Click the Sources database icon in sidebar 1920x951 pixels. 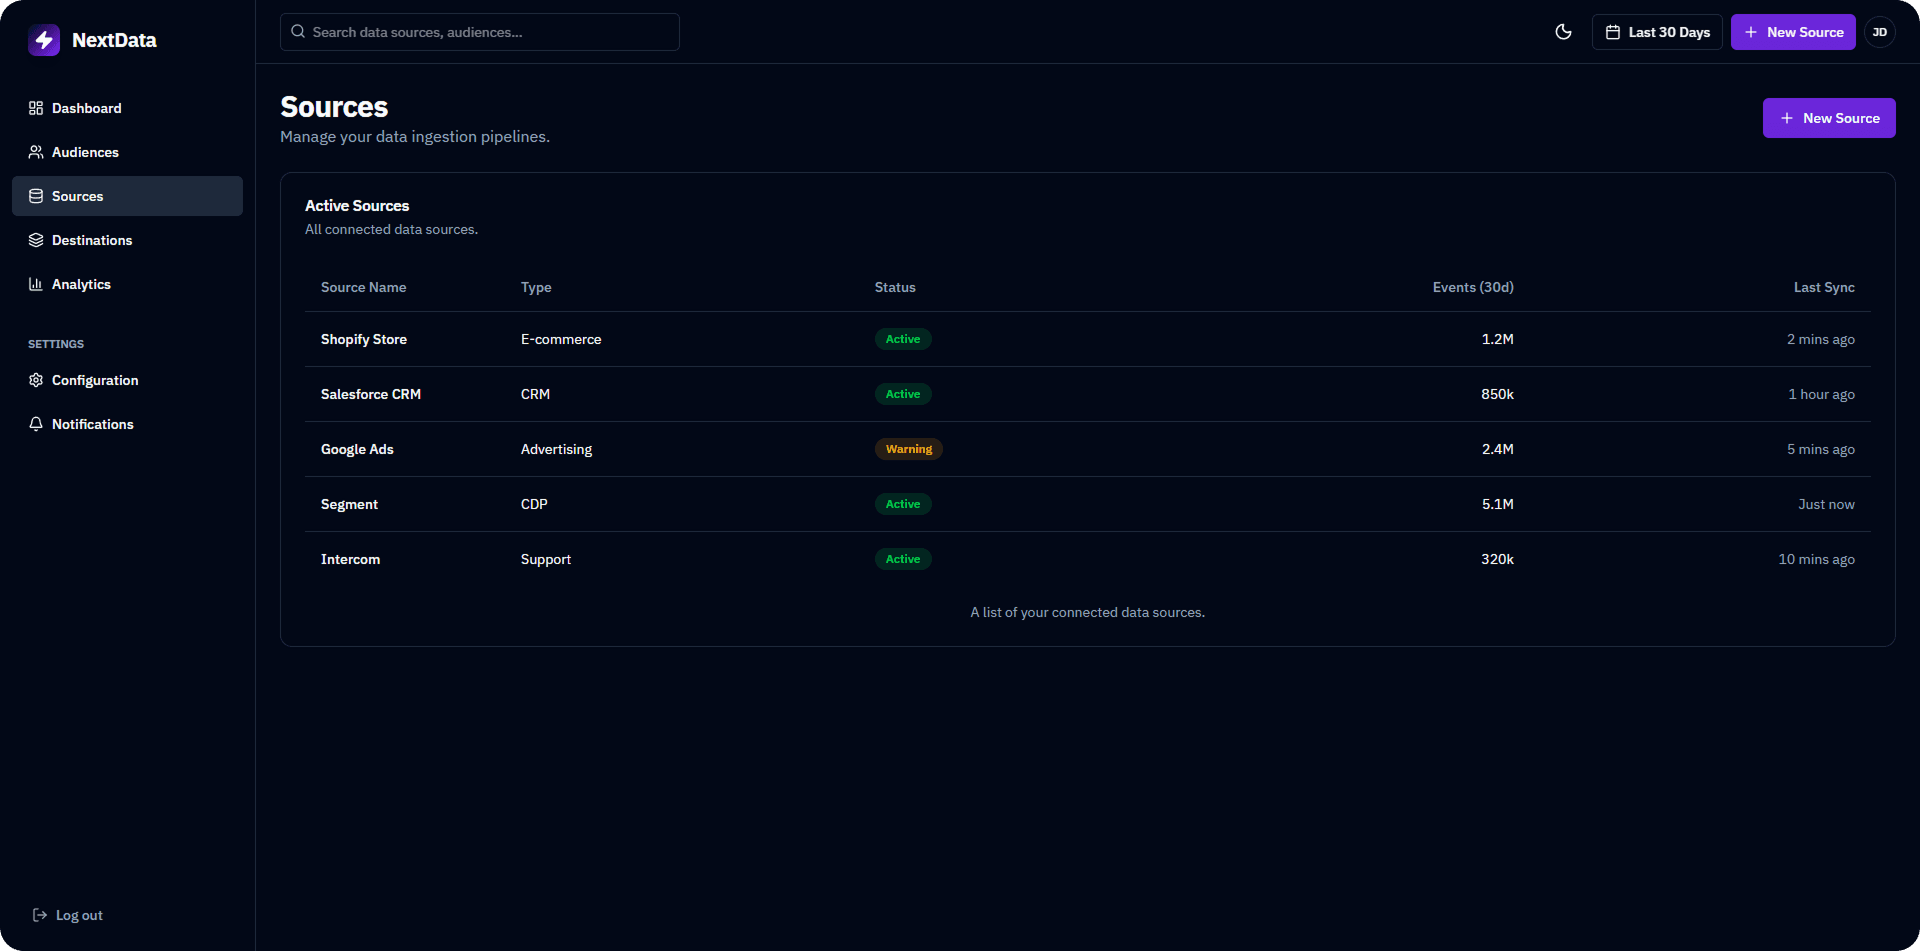tap(36, 196)
